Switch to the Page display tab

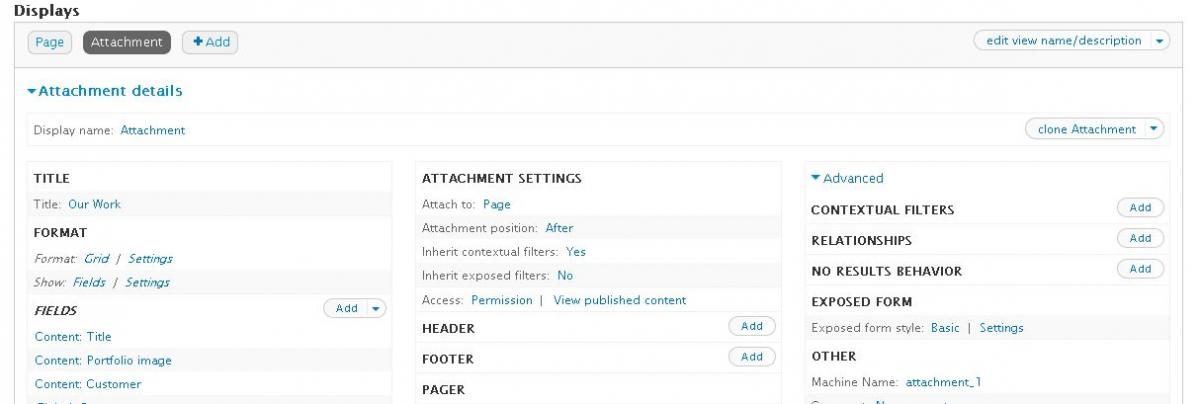tap(48, 42)
